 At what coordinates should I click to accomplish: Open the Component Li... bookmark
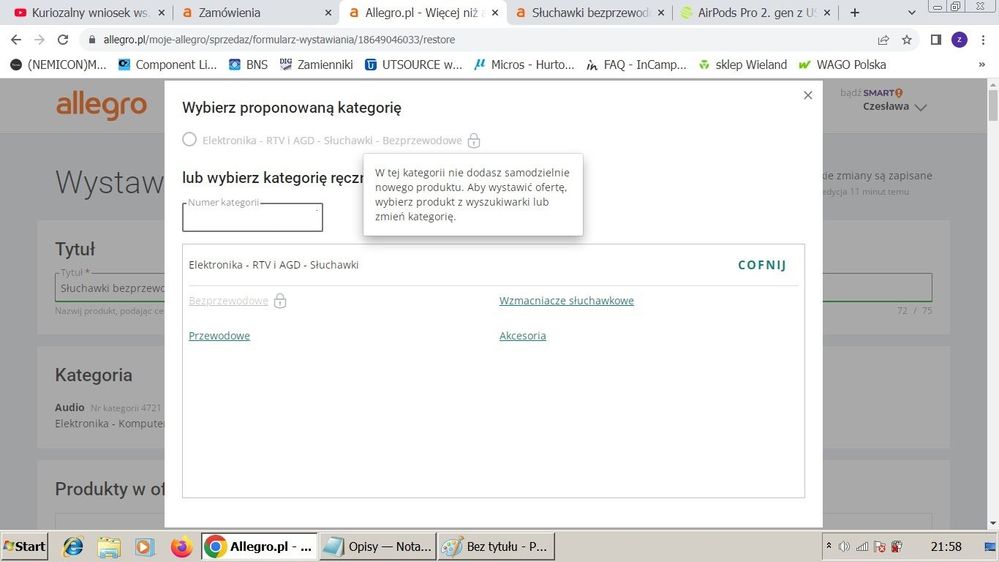click(x=168, y=64)
